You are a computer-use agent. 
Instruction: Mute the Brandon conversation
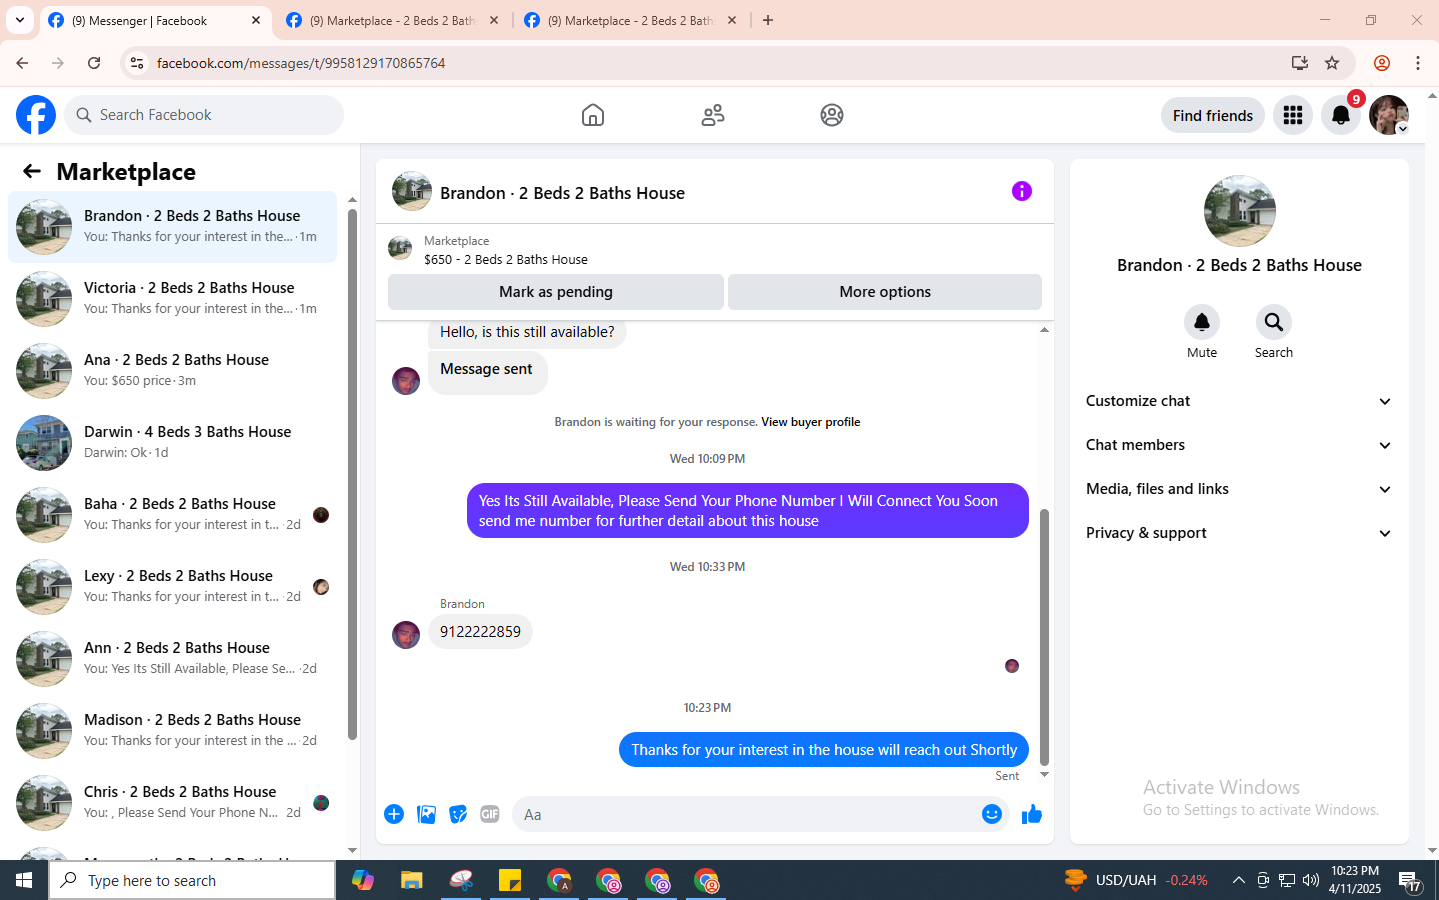pos(1202,322)
